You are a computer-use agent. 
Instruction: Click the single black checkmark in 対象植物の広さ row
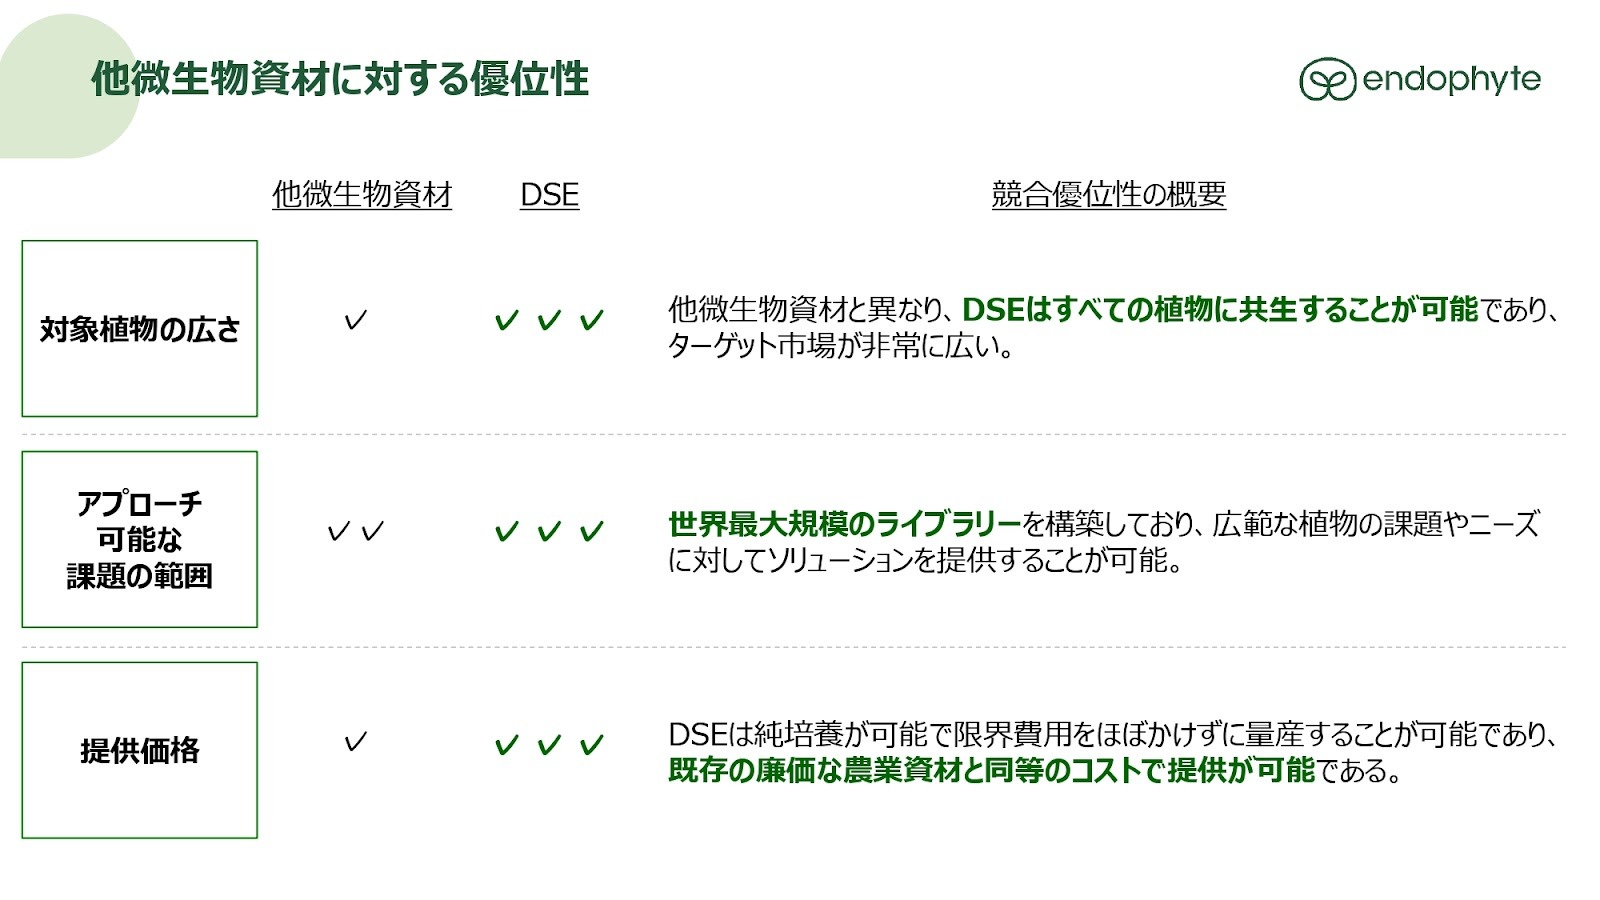(355, 320)
